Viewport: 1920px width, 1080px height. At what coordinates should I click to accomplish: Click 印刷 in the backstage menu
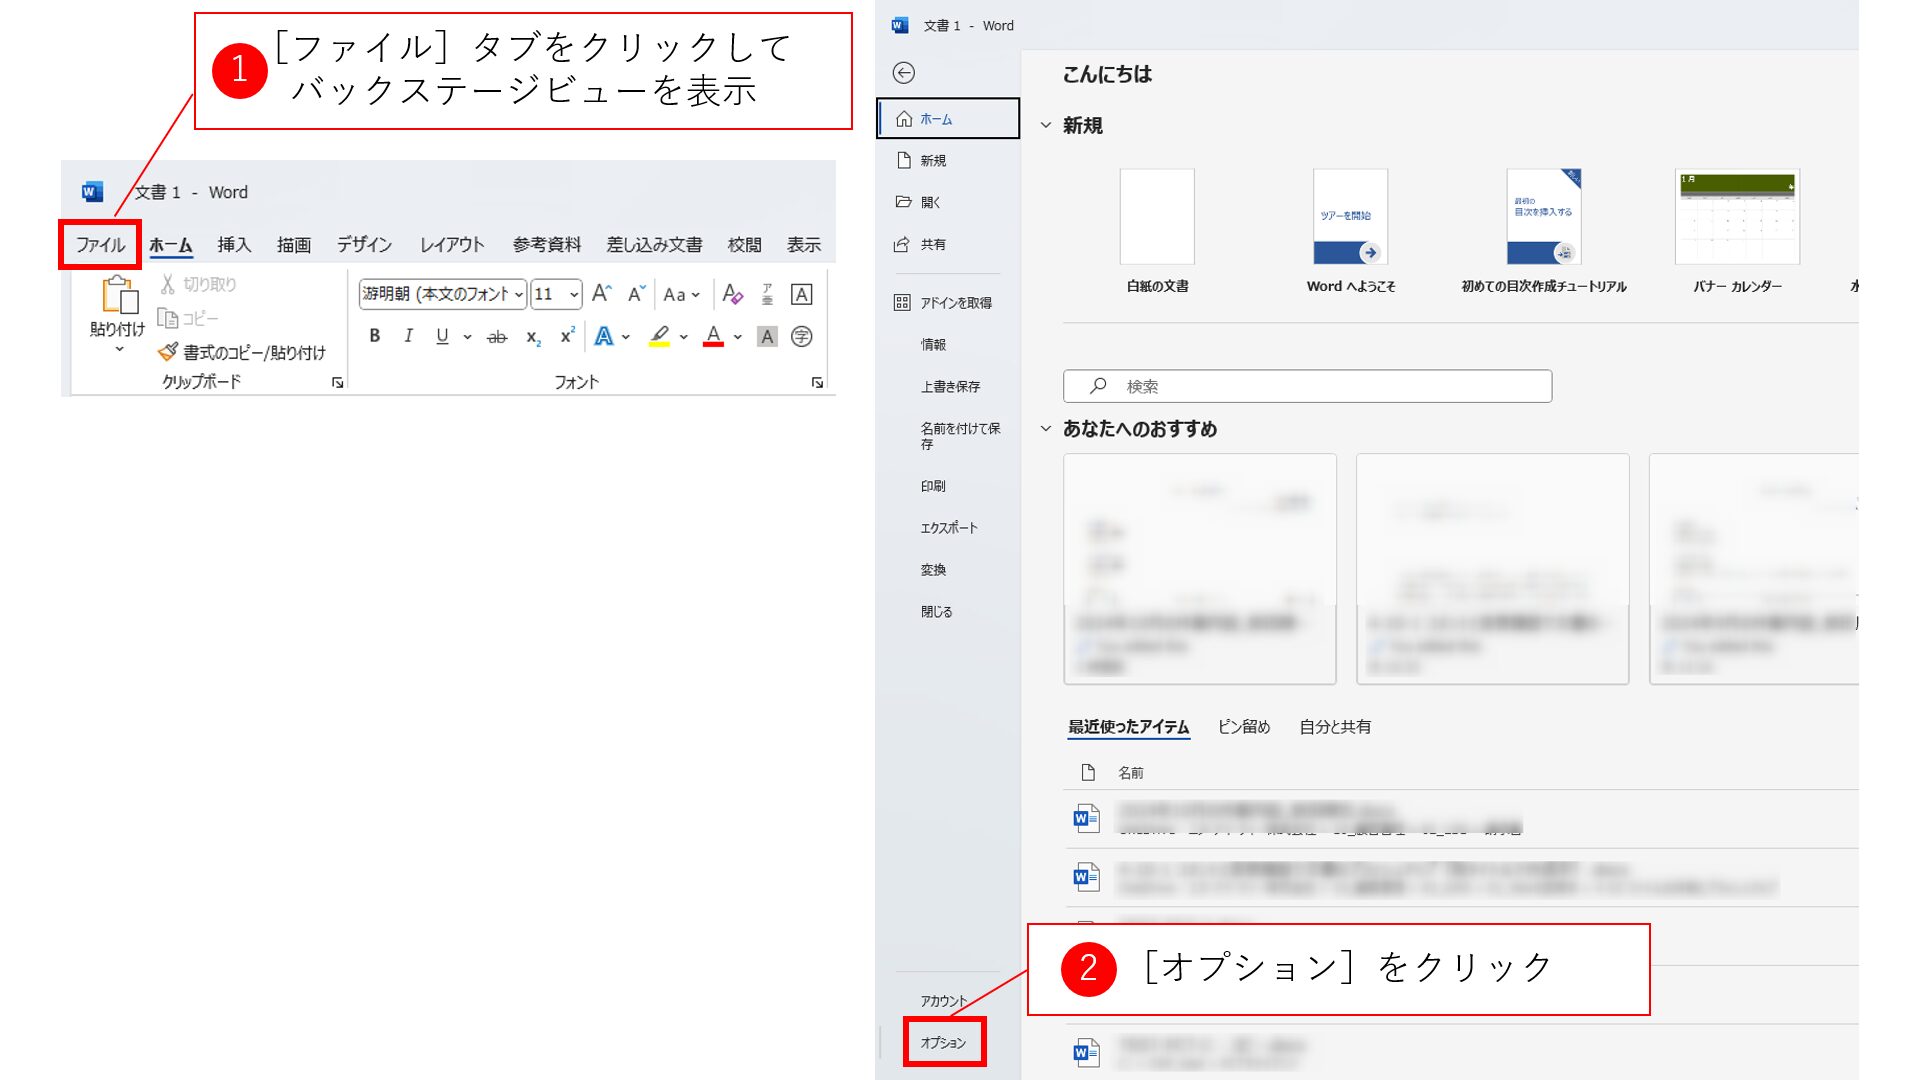click(933, 486)
